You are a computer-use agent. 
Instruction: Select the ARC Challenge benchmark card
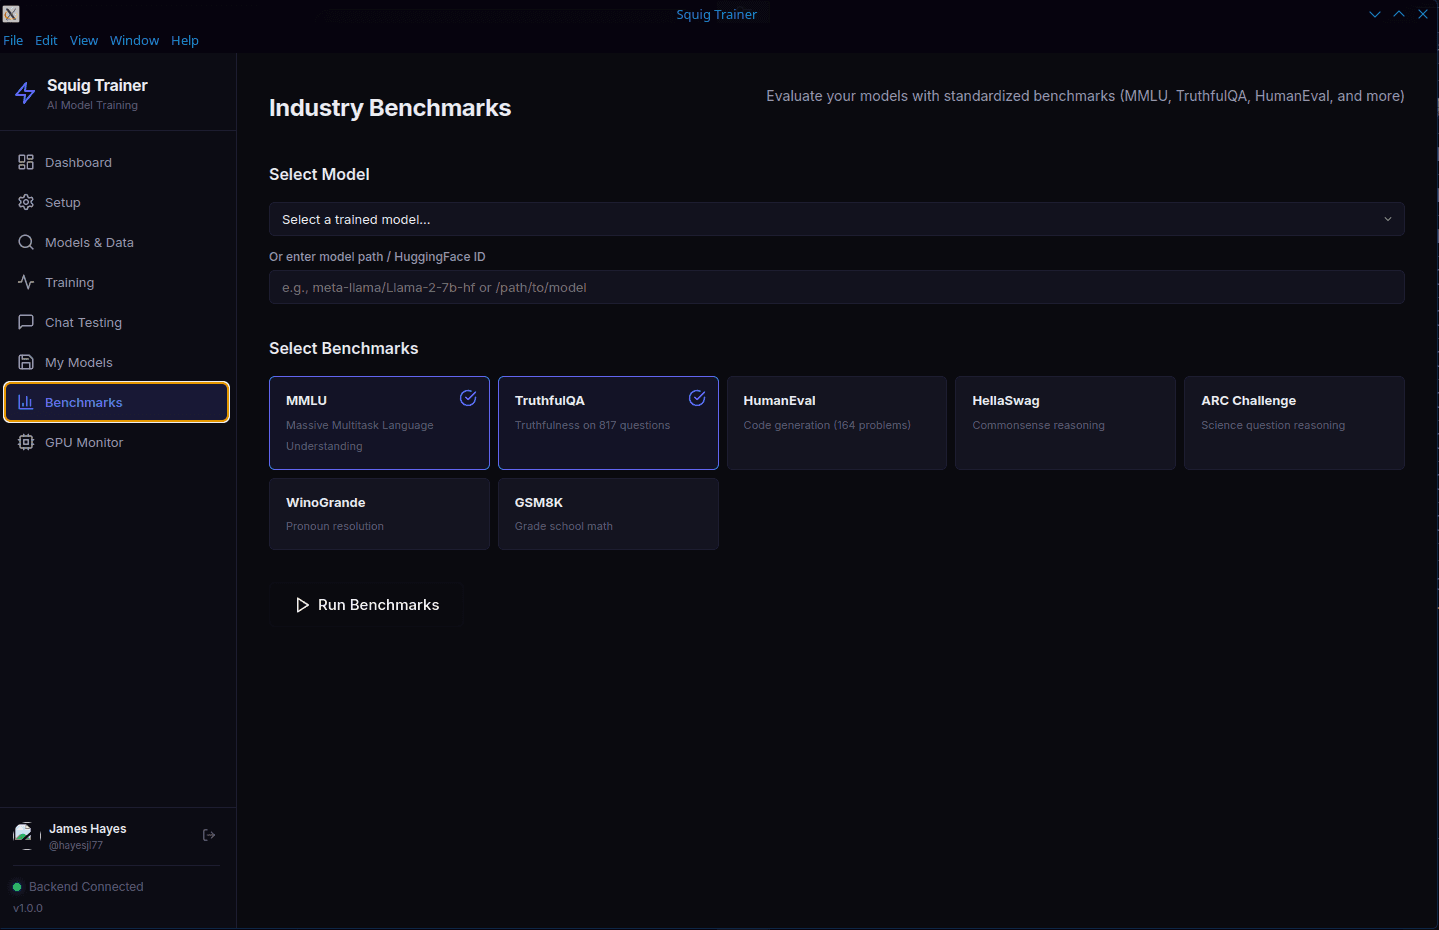(1294, 423)
